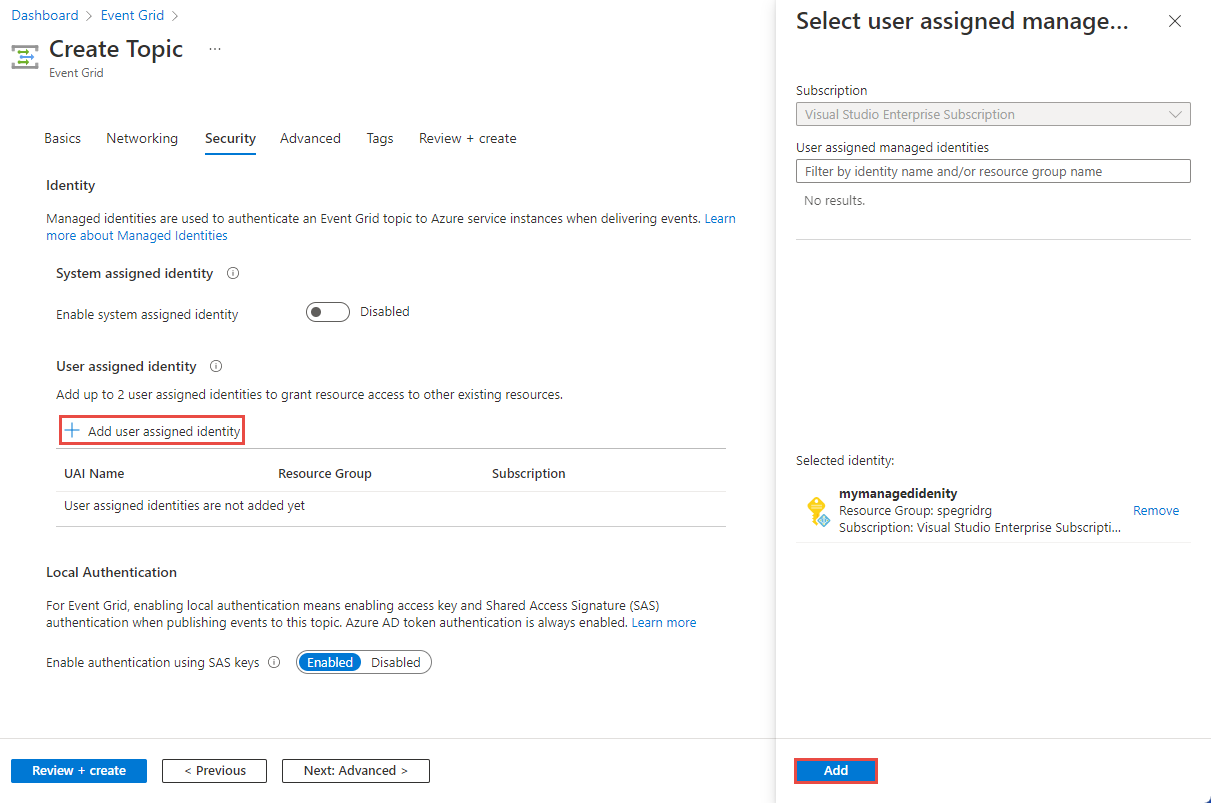The image size is (1211, 803).
Task: Toggle Enable system assigned identity switch
Action: tap(328, 311)
